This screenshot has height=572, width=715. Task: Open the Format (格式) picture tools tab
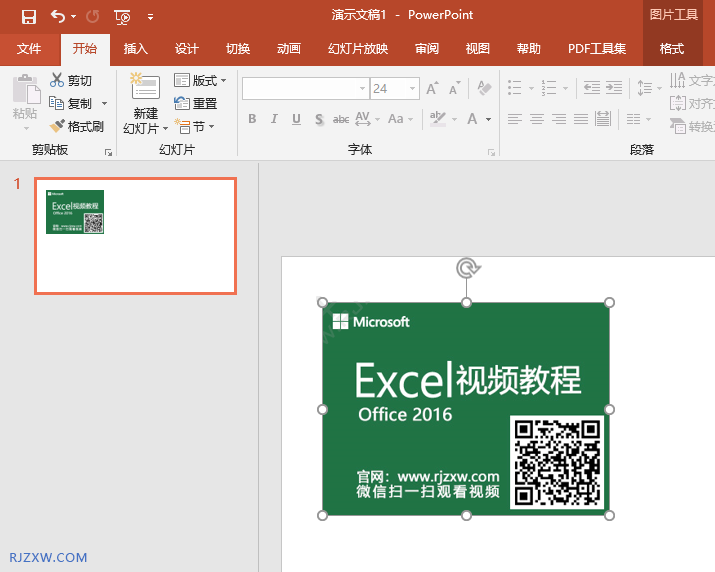click(x=672, y=49)
